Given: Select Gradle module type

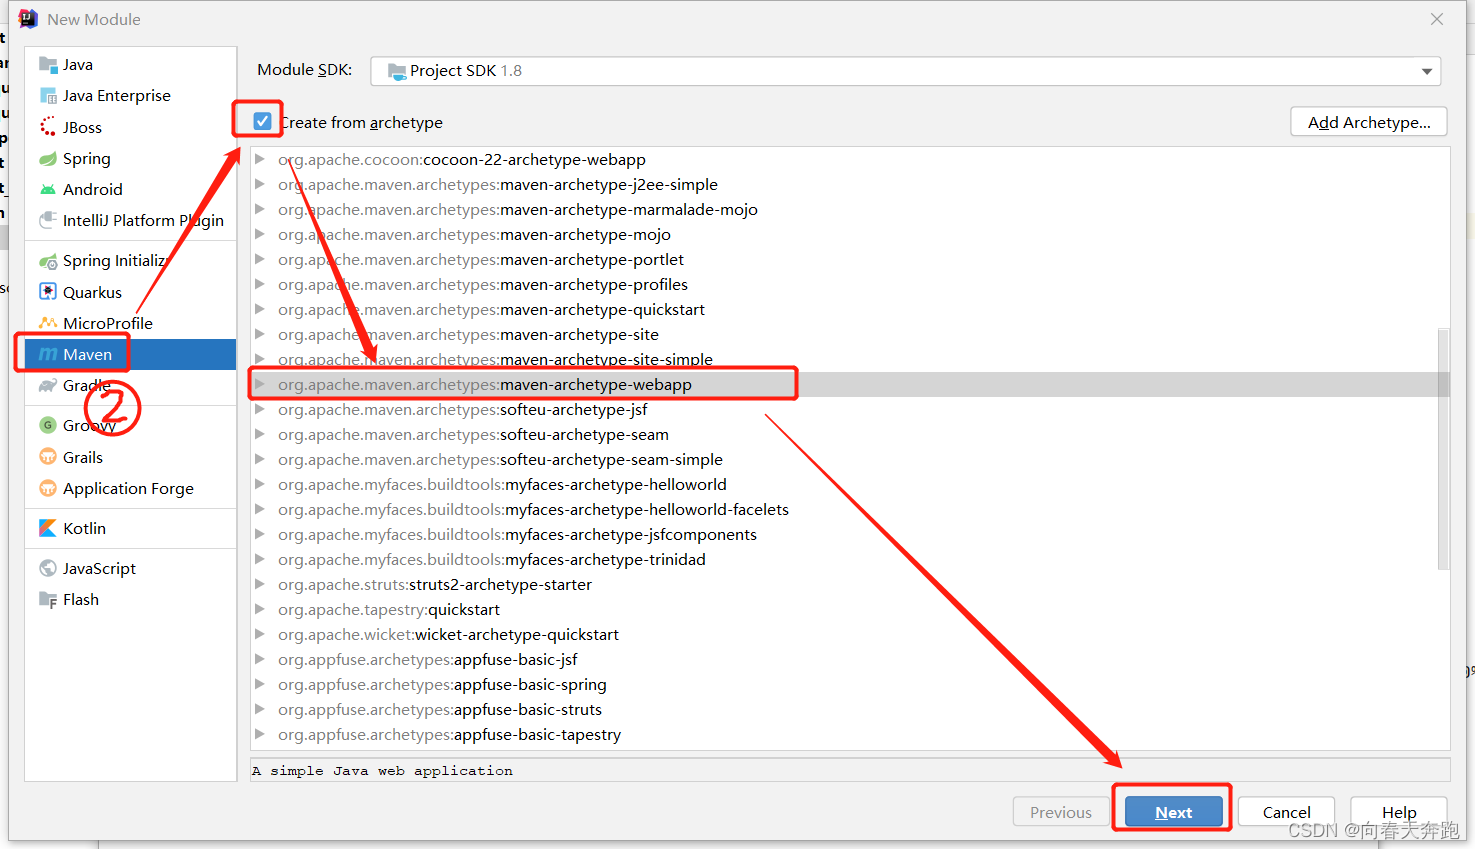Looking at the screenshot, I should coord(130,385).
